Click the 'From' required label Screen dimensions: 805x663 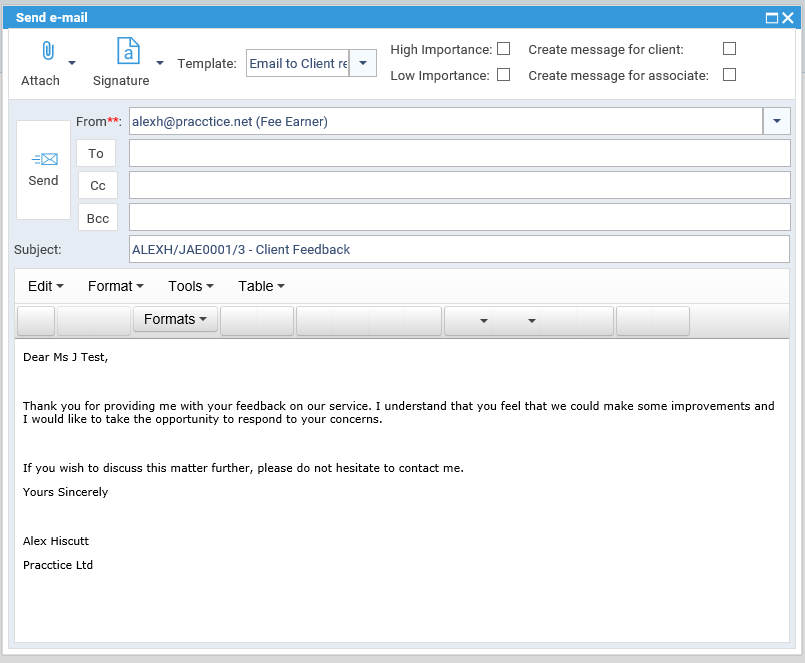point(99,122)
